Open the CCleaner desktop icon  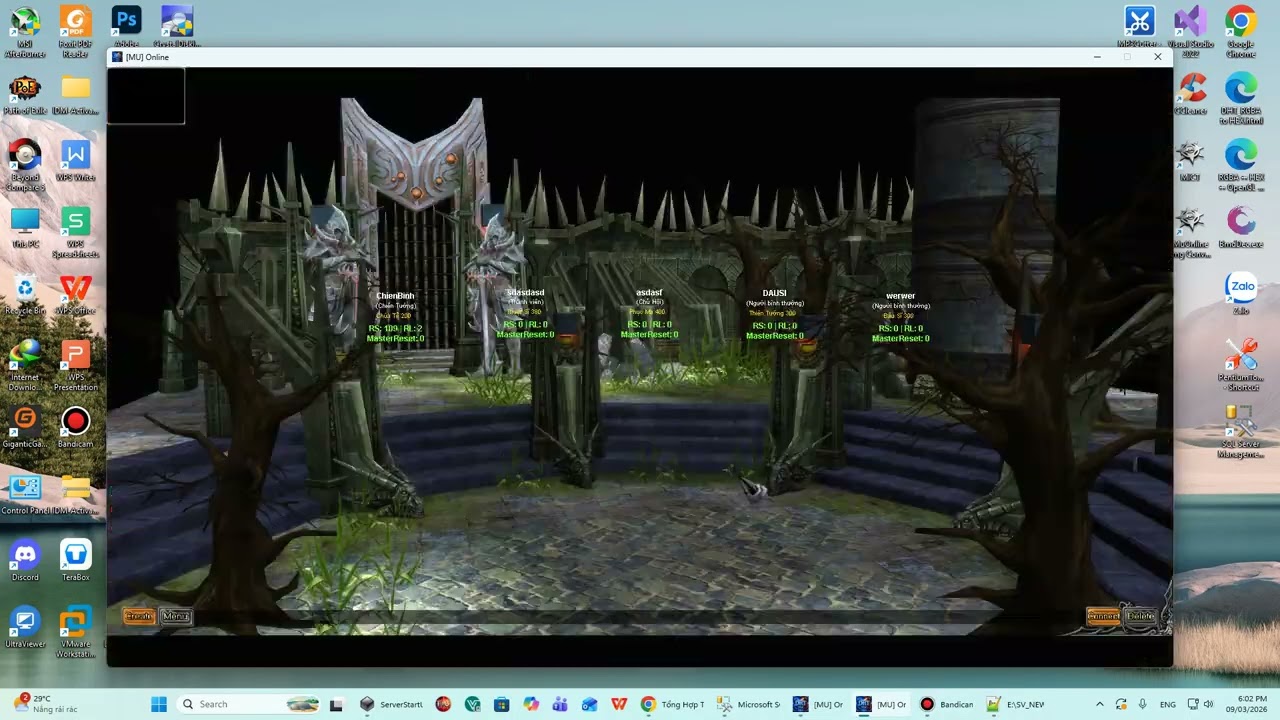click(x=1190, y=95)
